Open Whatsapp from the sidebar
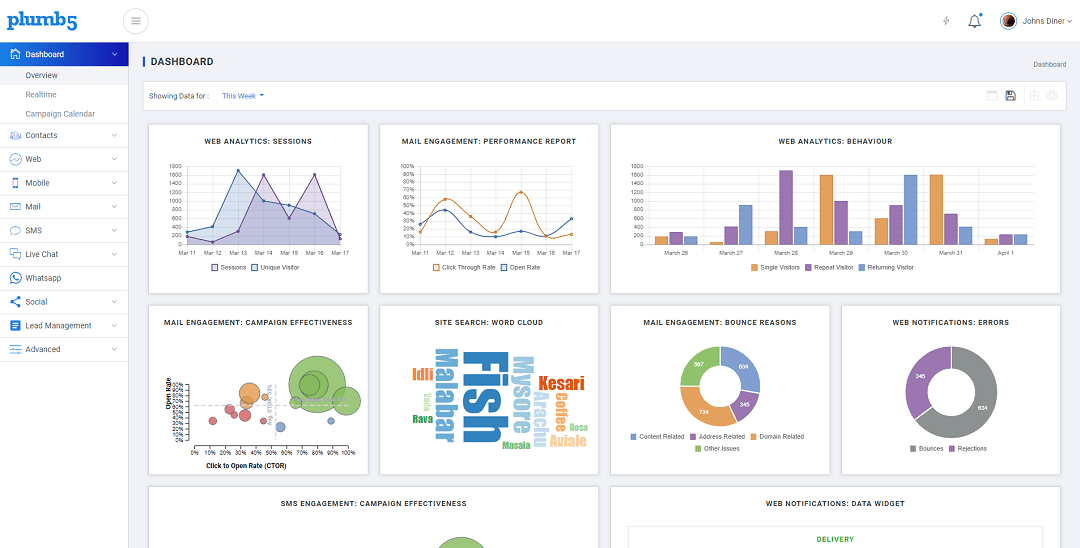The width and height of the screenshot is (1080, 548). 43,278
